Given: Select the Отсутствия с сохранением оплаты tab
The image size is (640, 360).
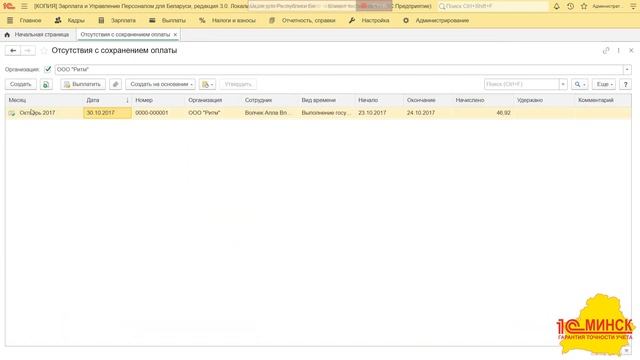Looking at the screenshot, I should pyautogui.click(x=125, y=35).
